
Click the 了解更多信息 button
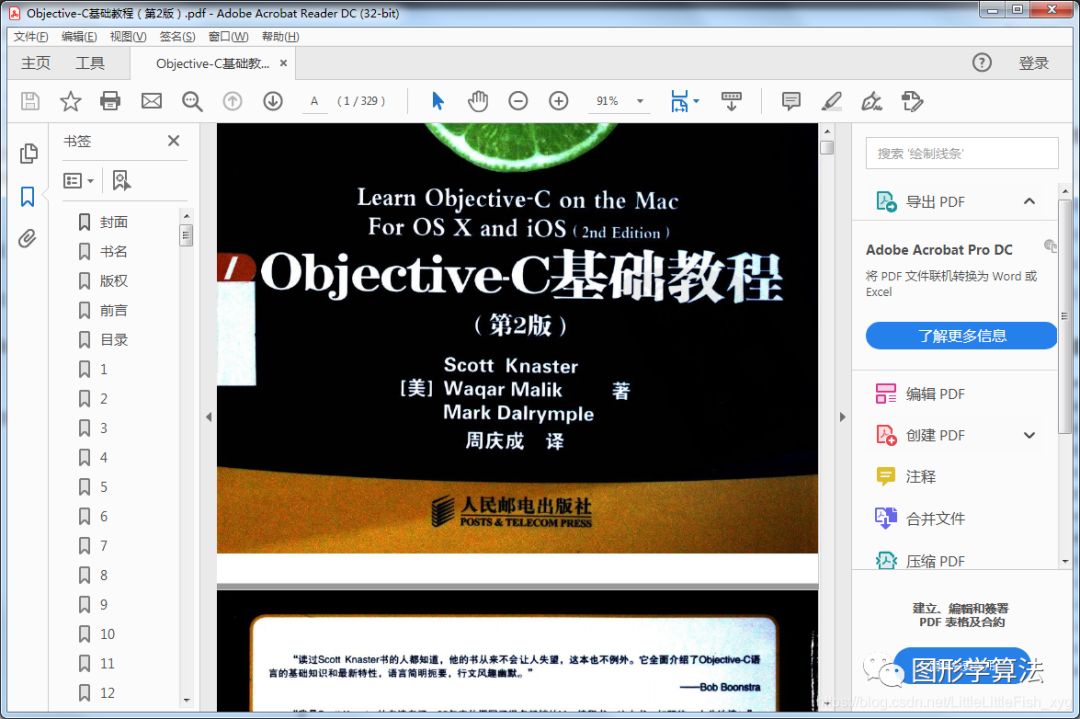(x=962, y=335)
